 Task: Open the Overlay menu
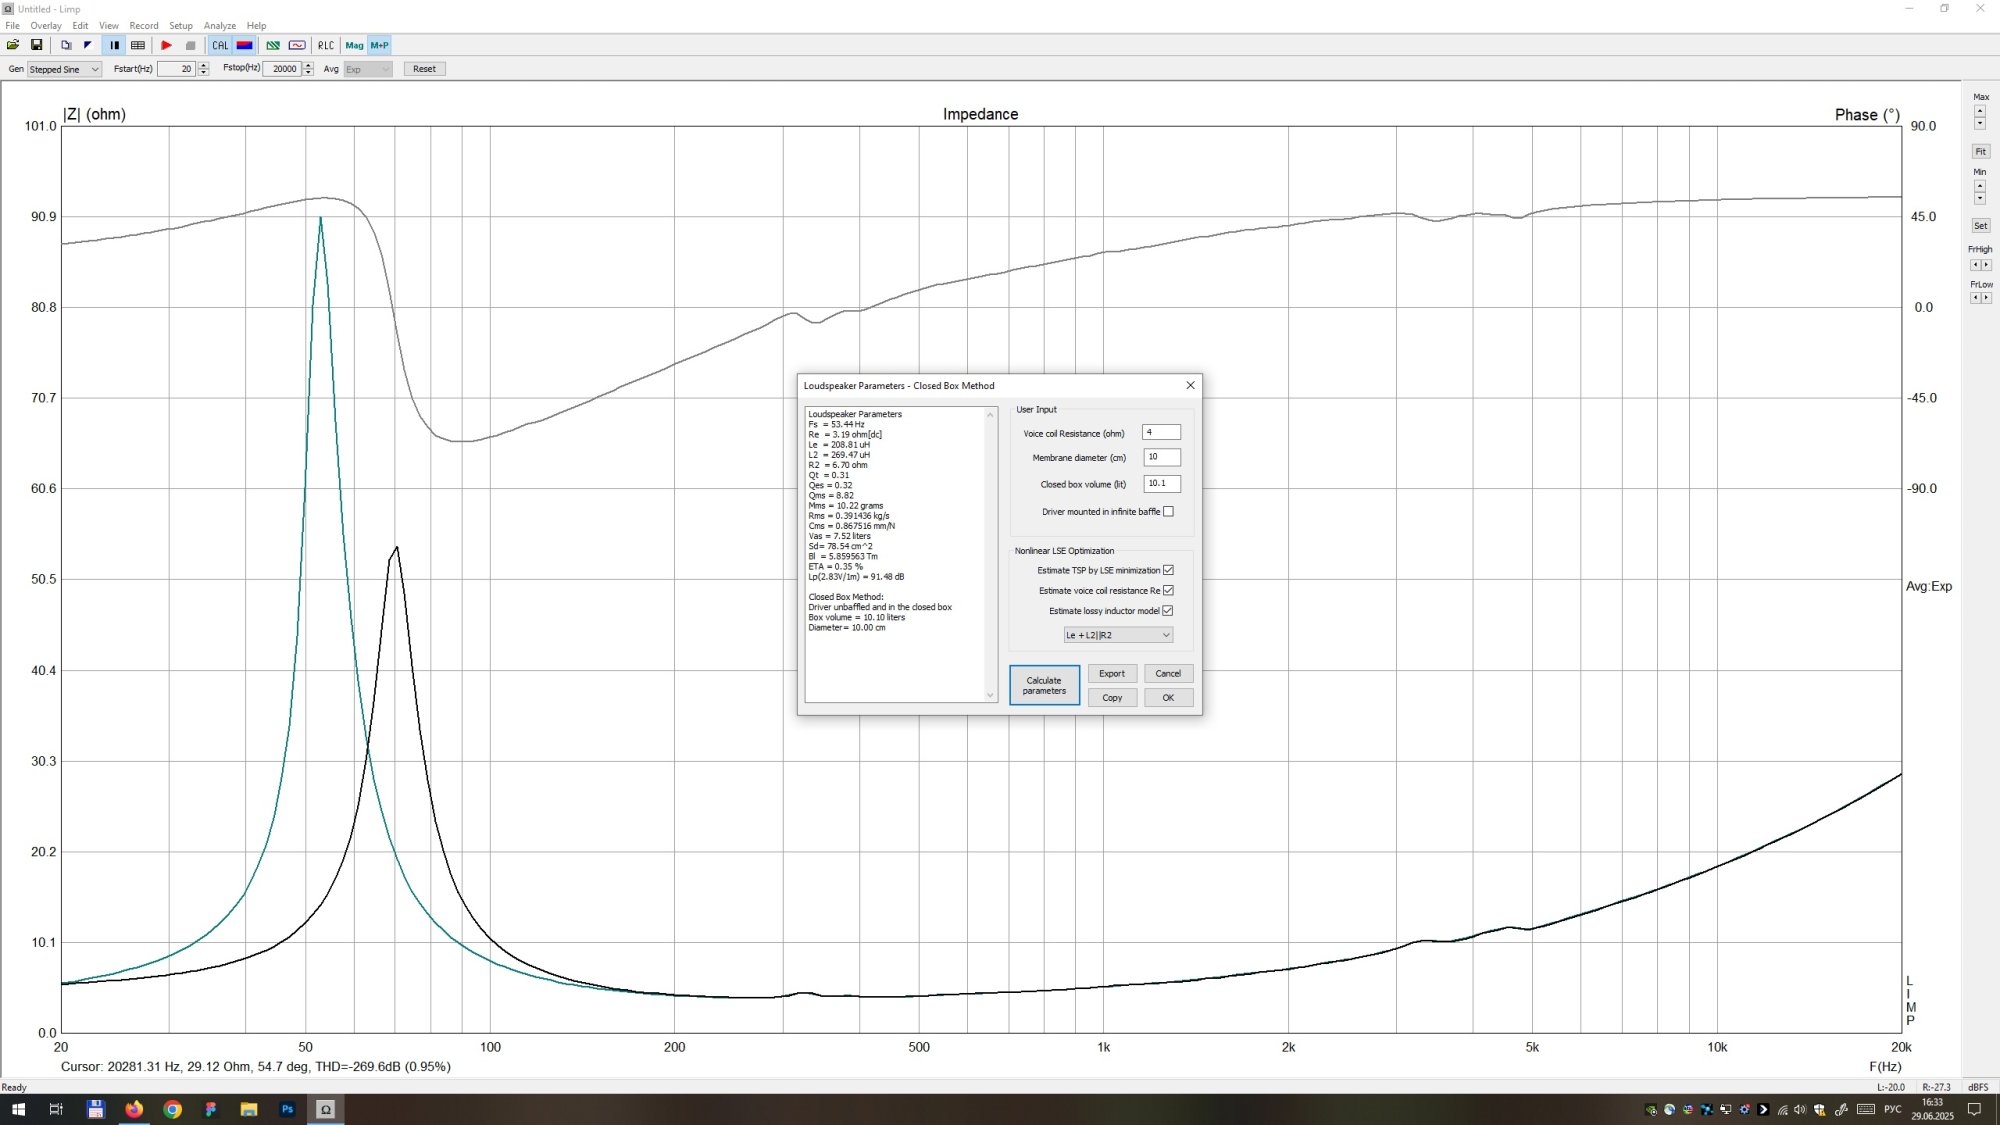coord(45,26)
